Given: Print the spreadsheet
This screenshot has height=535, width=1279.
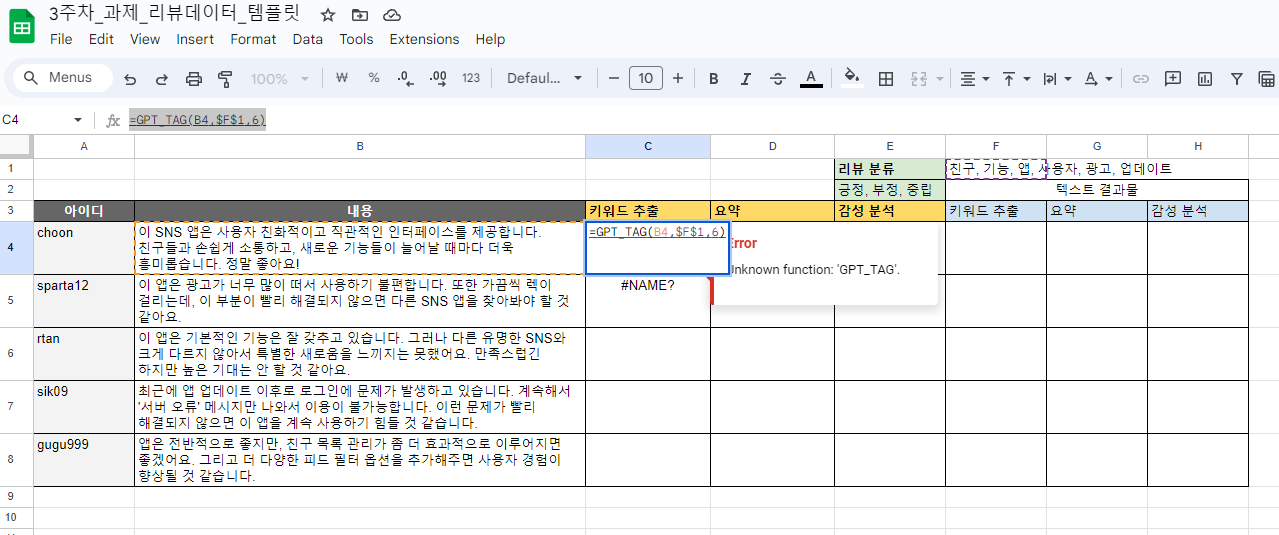Looking at the screenshot, I should tap(194, 78).
